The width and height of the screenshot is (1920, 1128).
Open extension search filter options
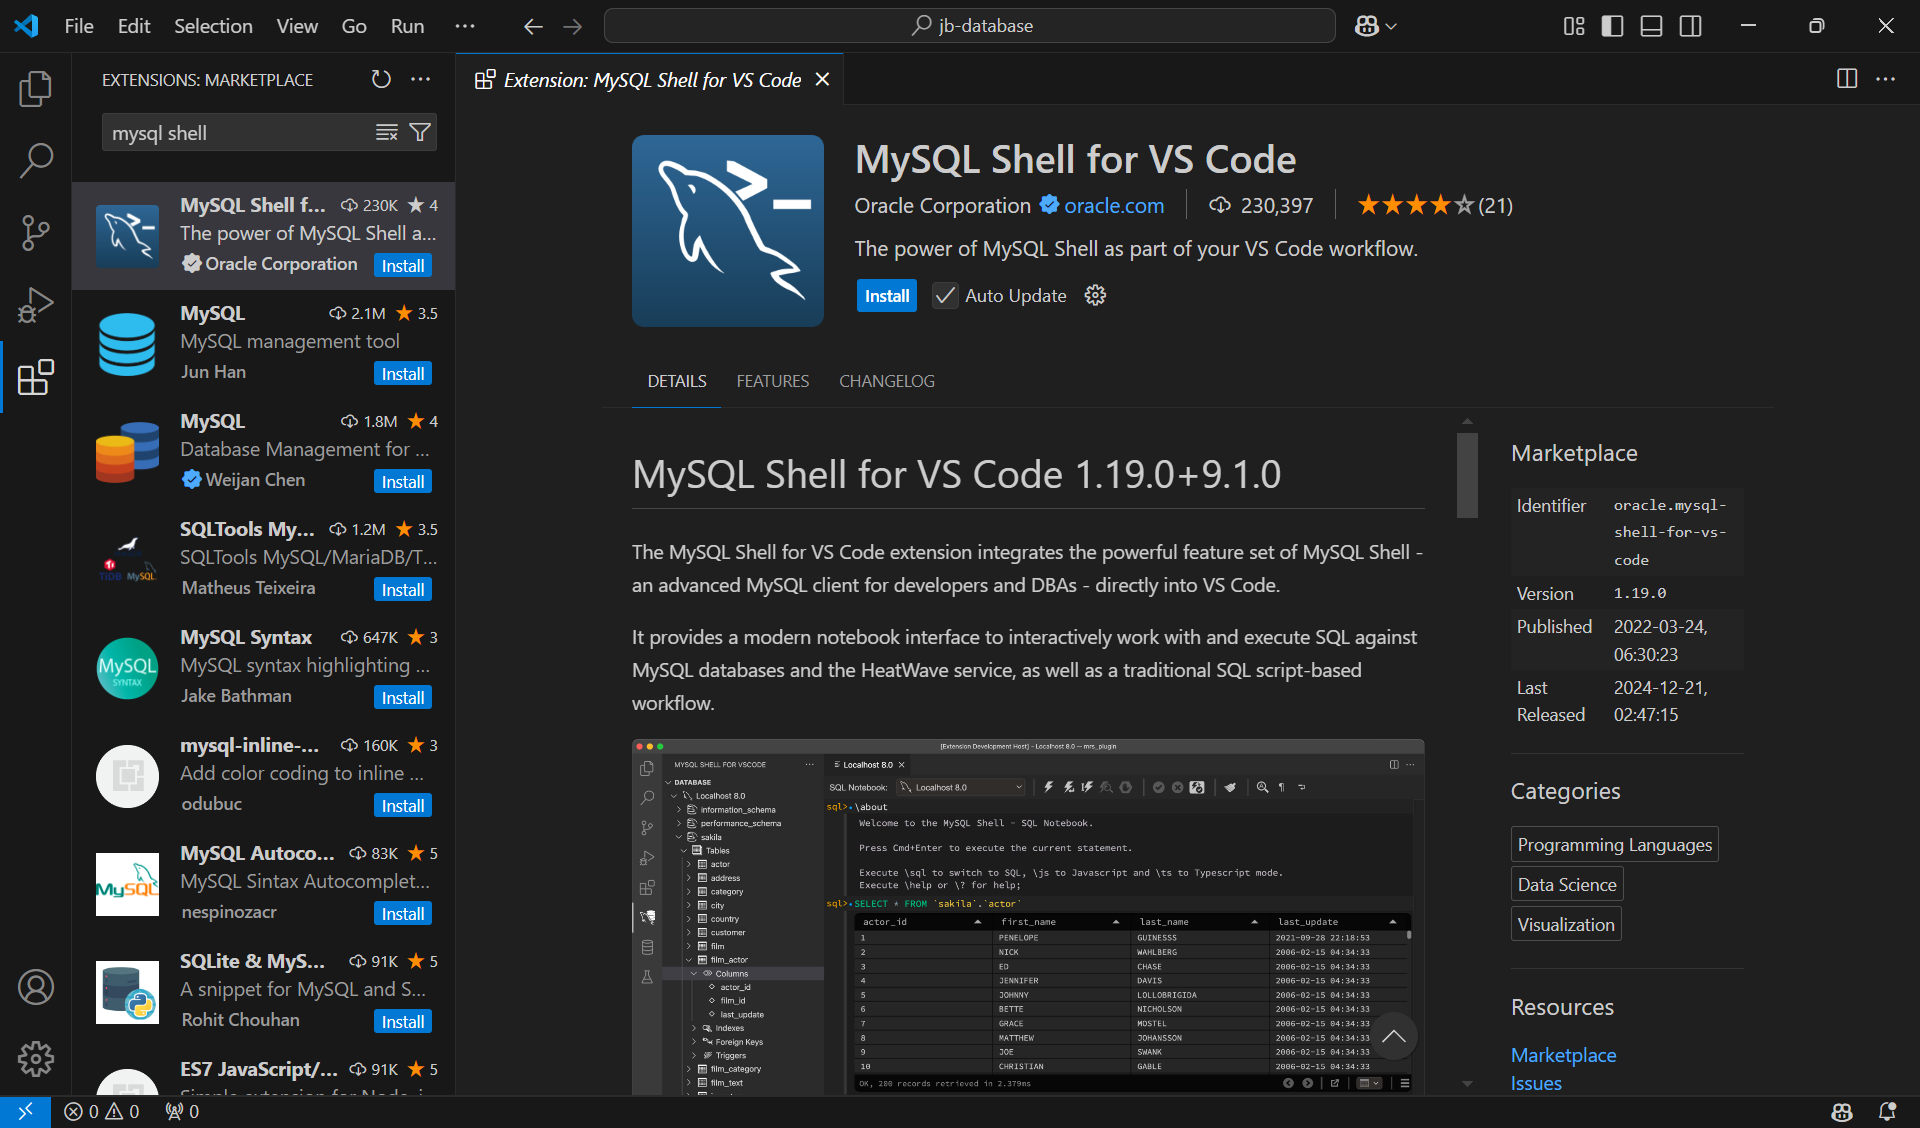(420, 131)
